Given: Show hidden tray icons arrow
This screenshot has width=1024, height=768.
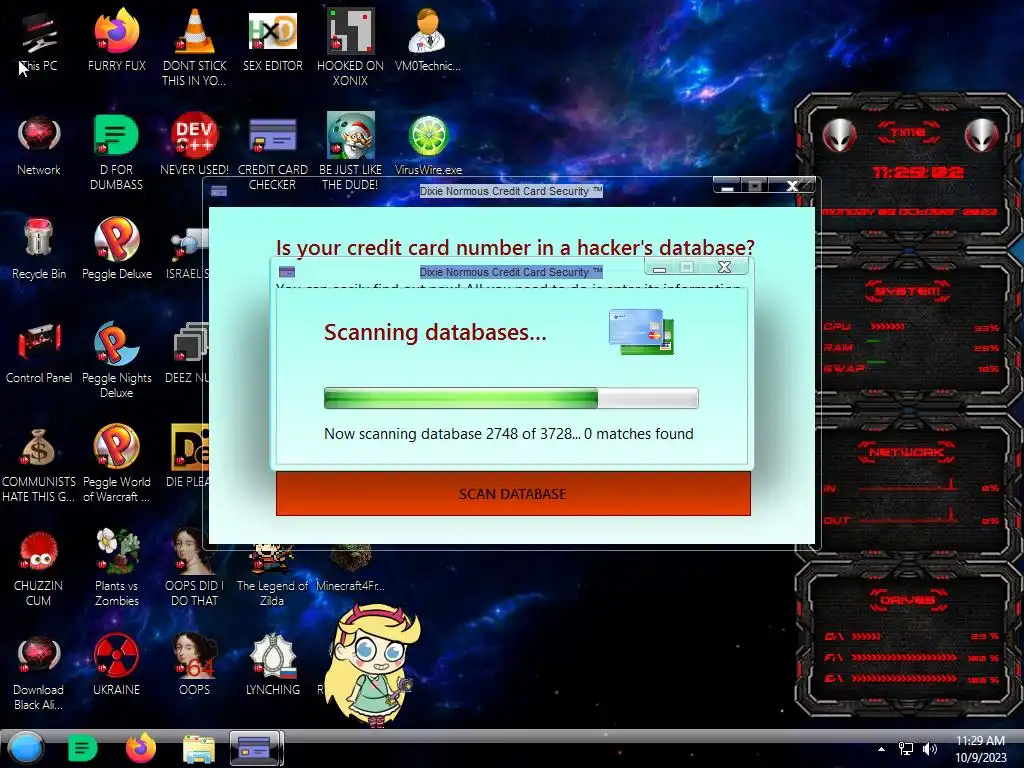Looking at the screenshot, I should tap(881, 749).
